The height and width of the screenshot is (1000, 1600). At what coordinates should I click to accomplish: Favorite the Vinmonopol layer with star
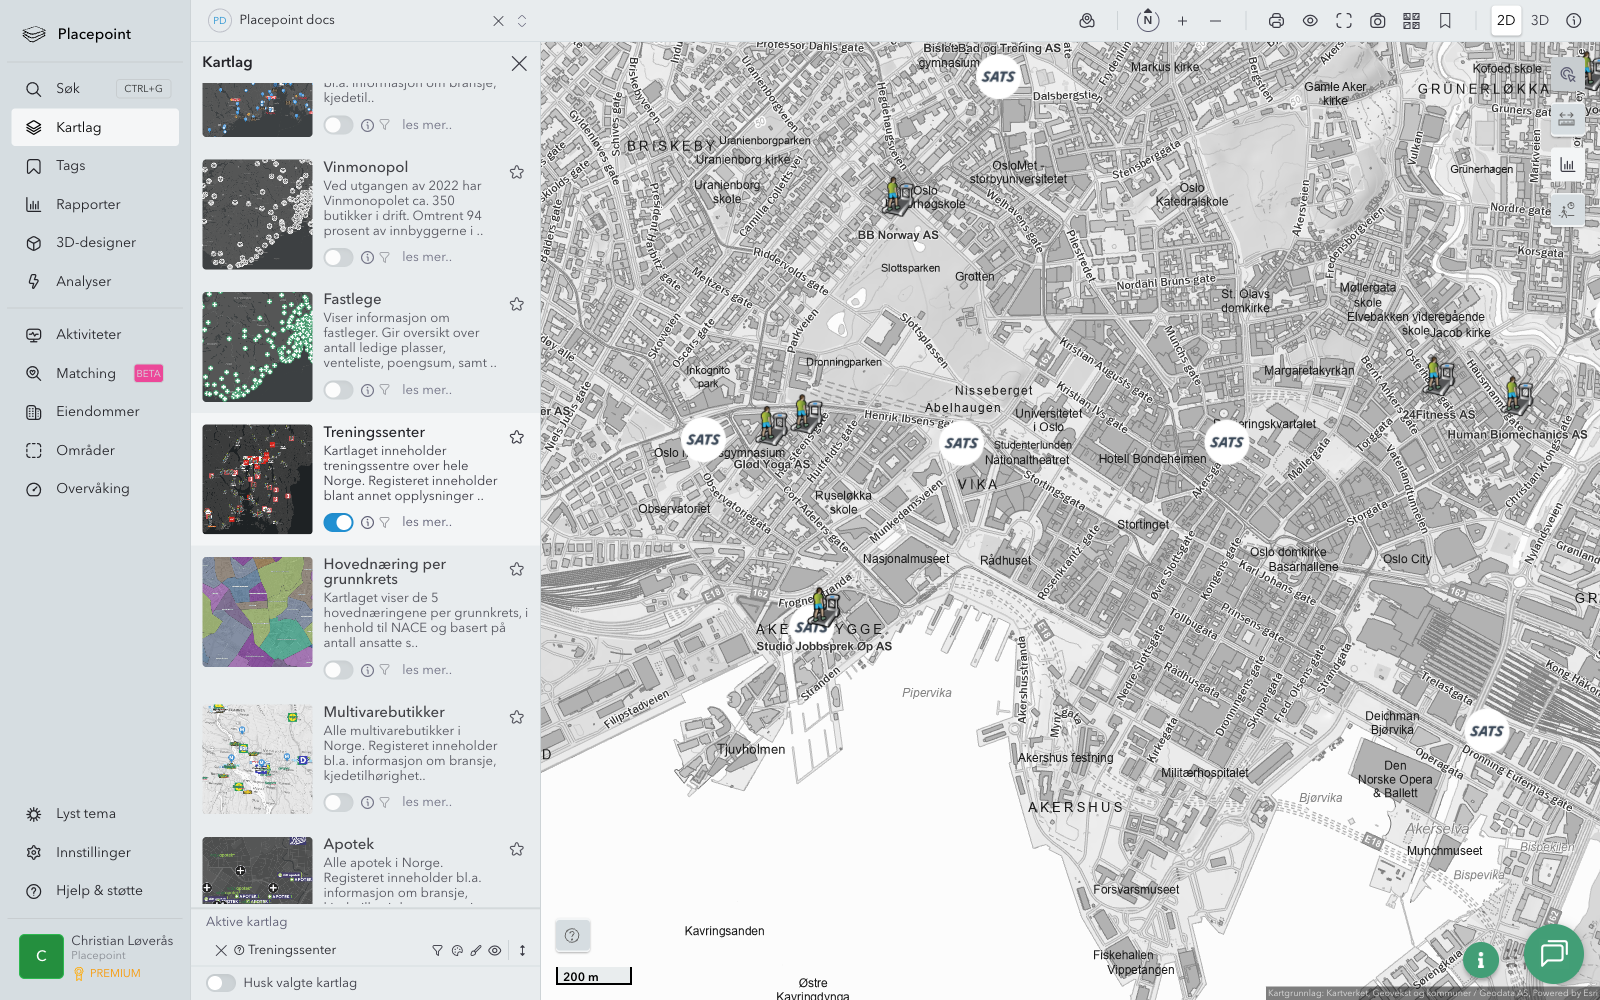point(517,172)
